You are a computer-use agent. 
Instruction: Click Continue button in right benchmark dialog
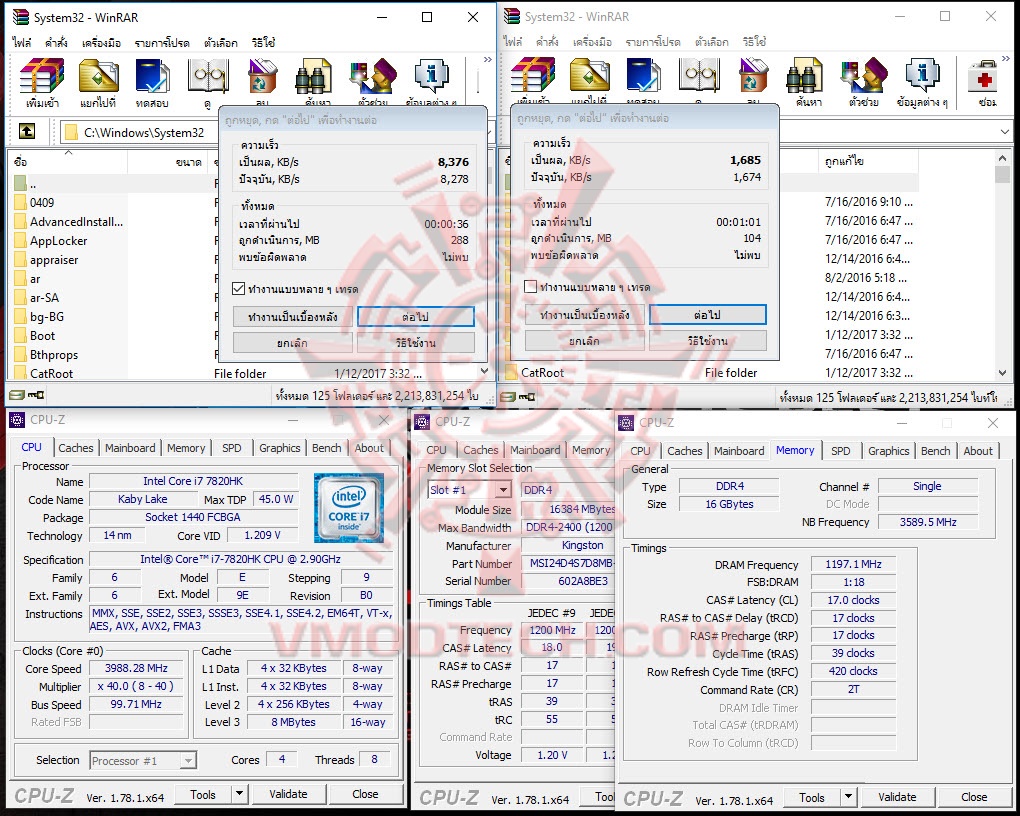pos(708,315)
